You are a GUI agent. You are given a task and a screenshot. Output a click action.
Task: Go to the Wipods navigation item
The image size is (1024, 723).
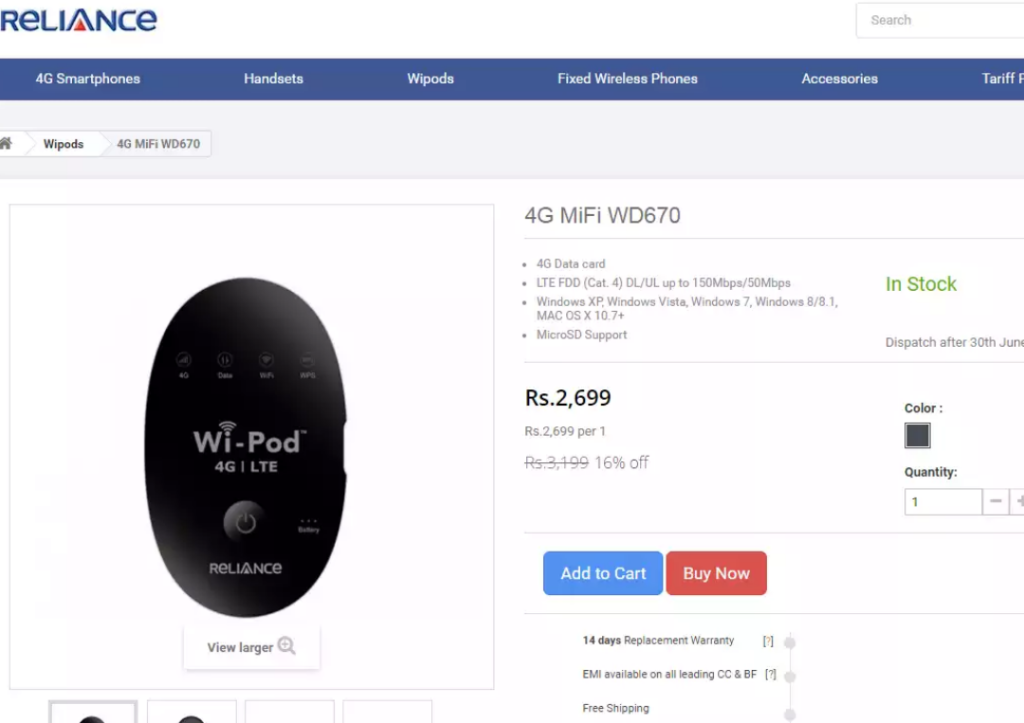pos(430,78)
